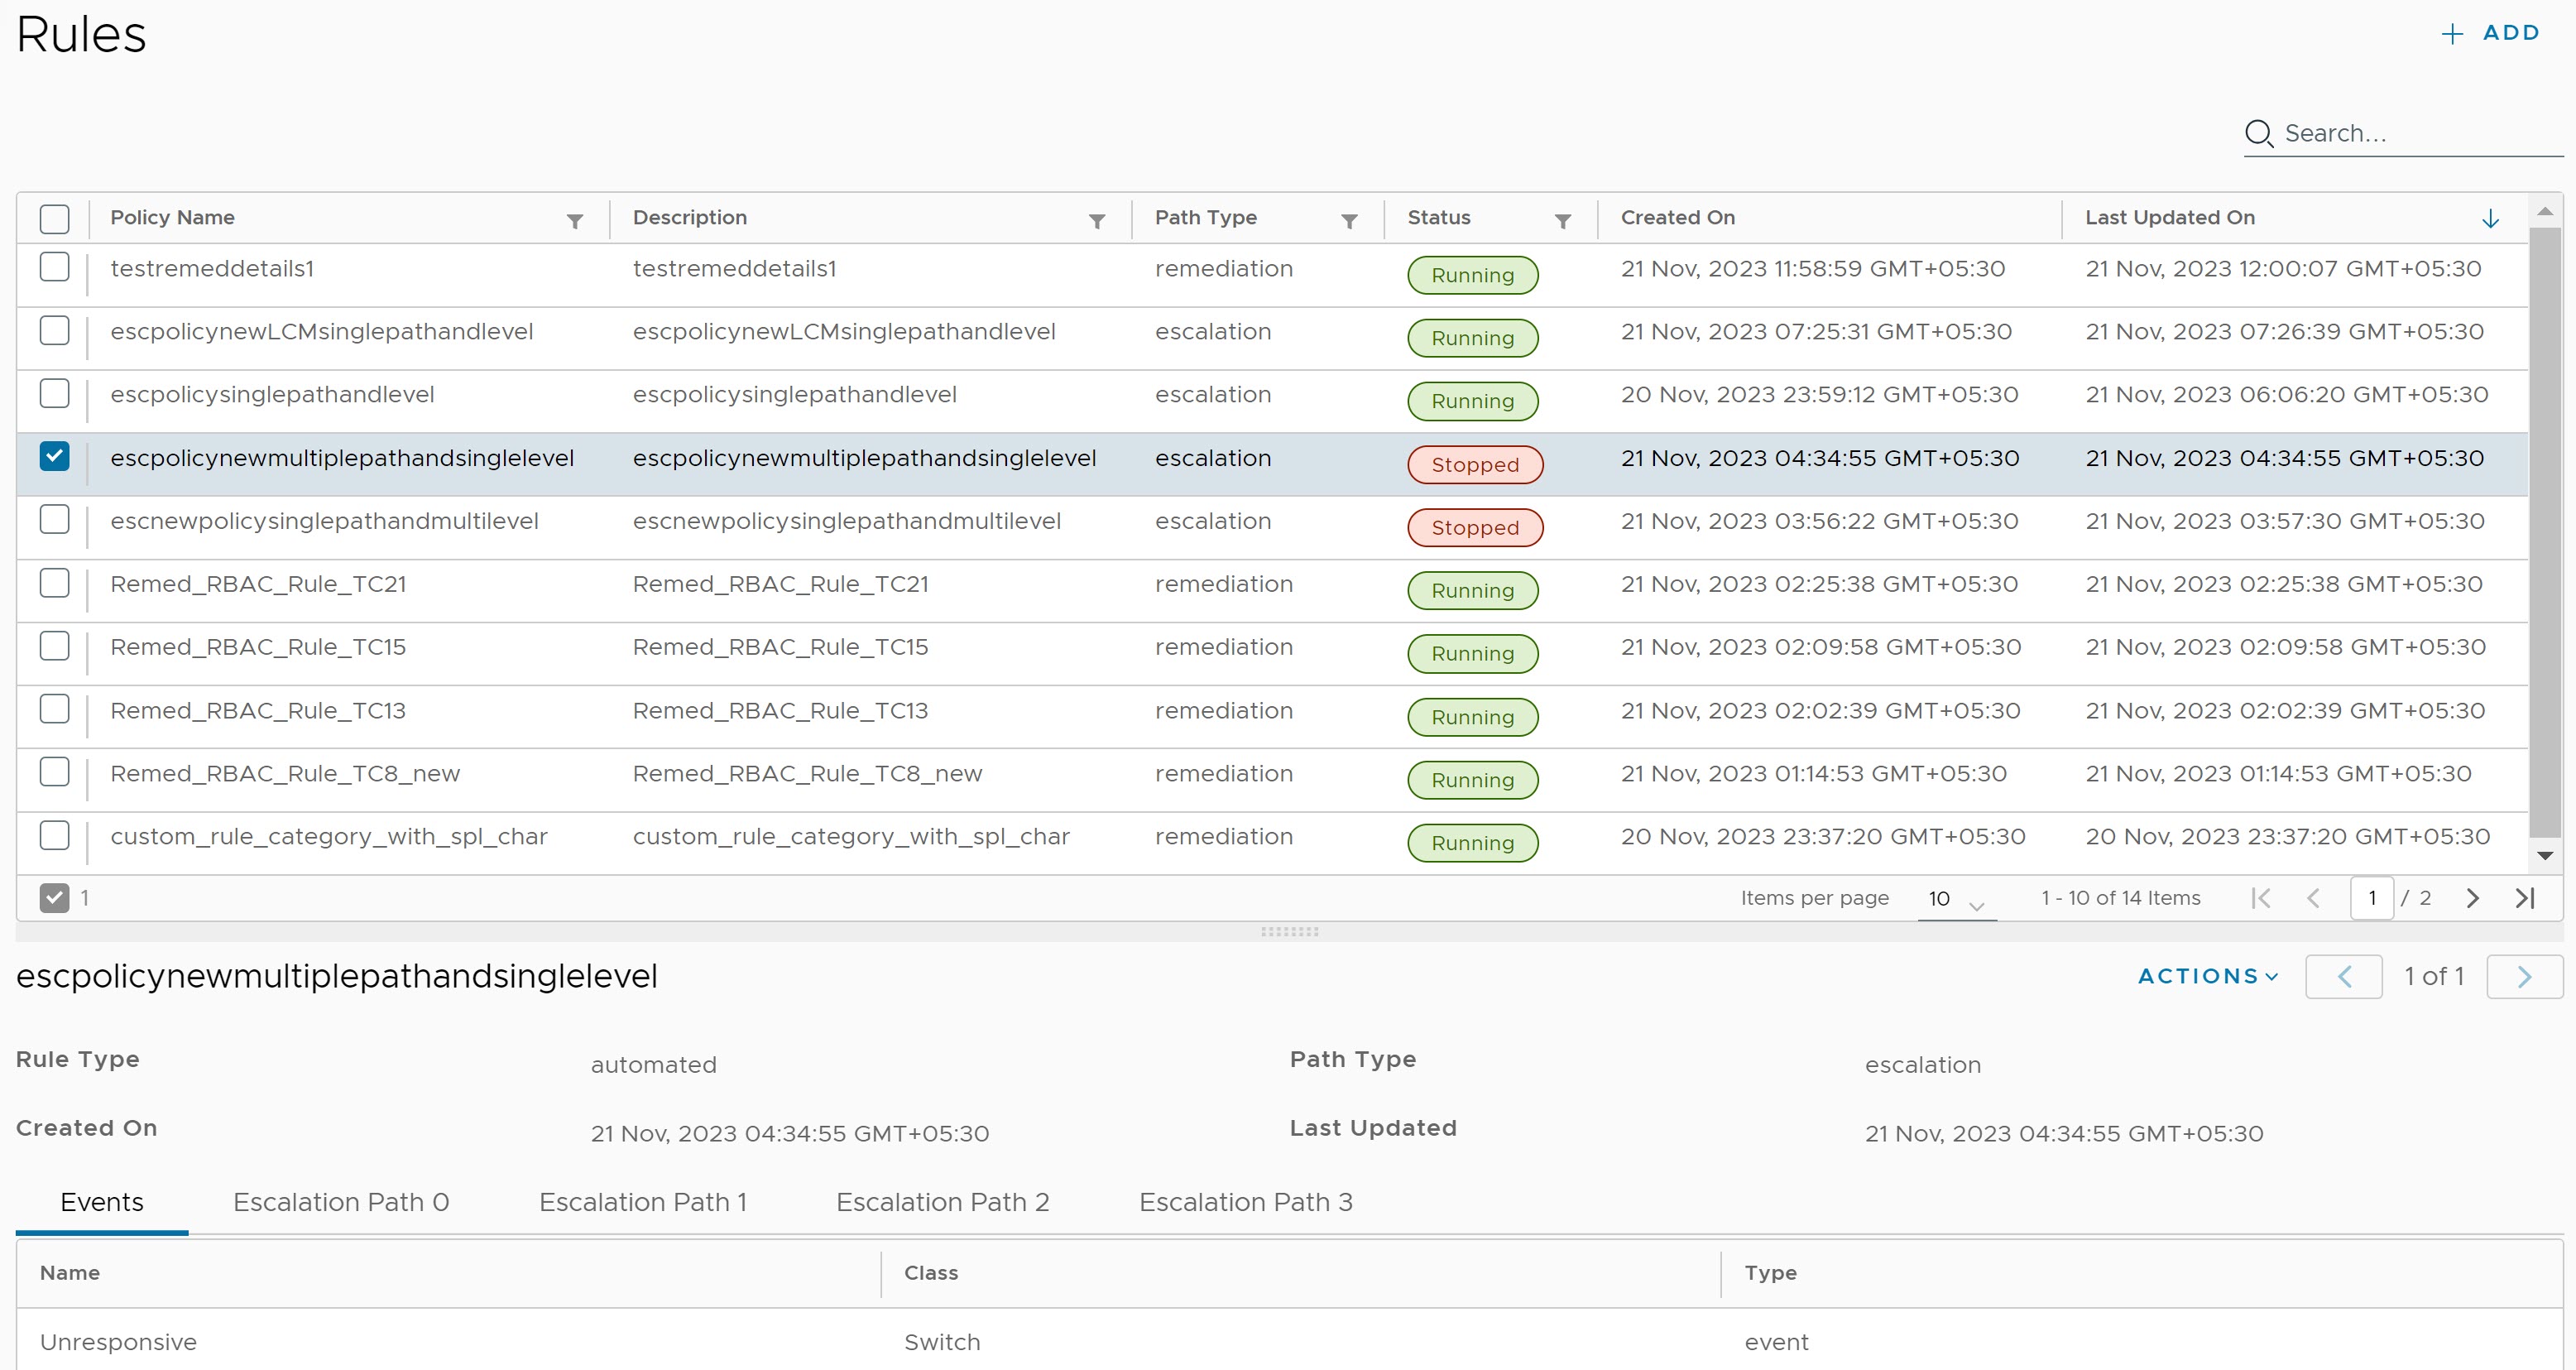Go to next page of rules
The width and height of the screenshot is (2576, 1370).
tap(2473, 898)
